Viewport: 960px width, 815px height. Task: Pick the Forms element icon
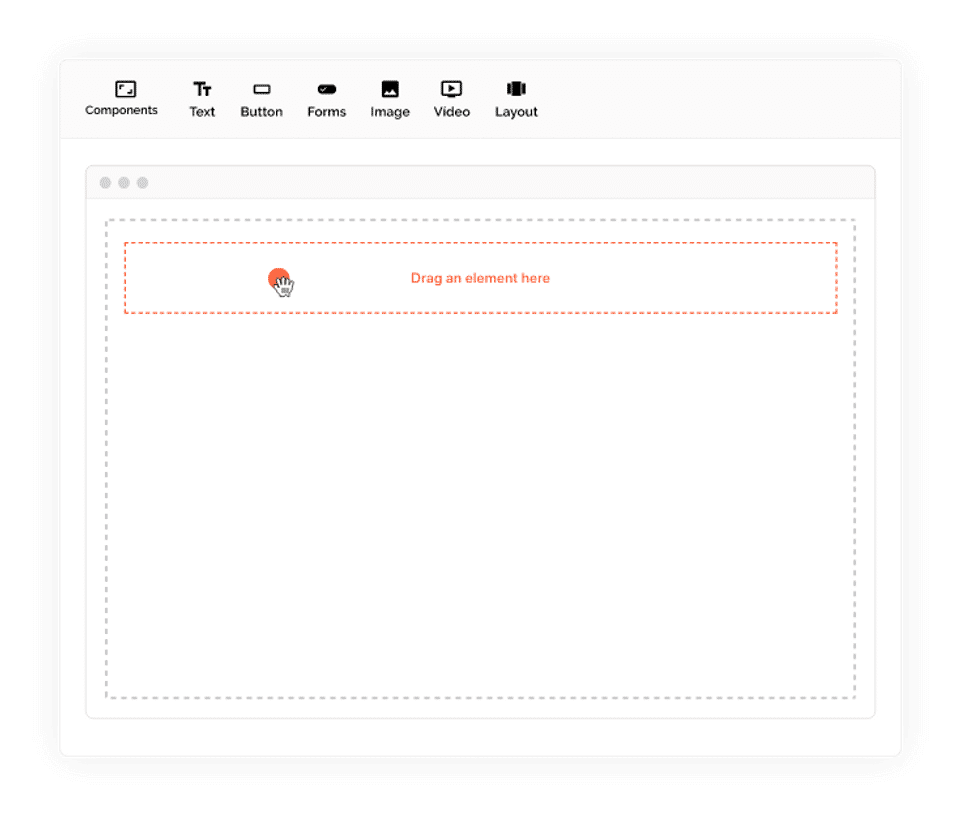tap(326, 89)
